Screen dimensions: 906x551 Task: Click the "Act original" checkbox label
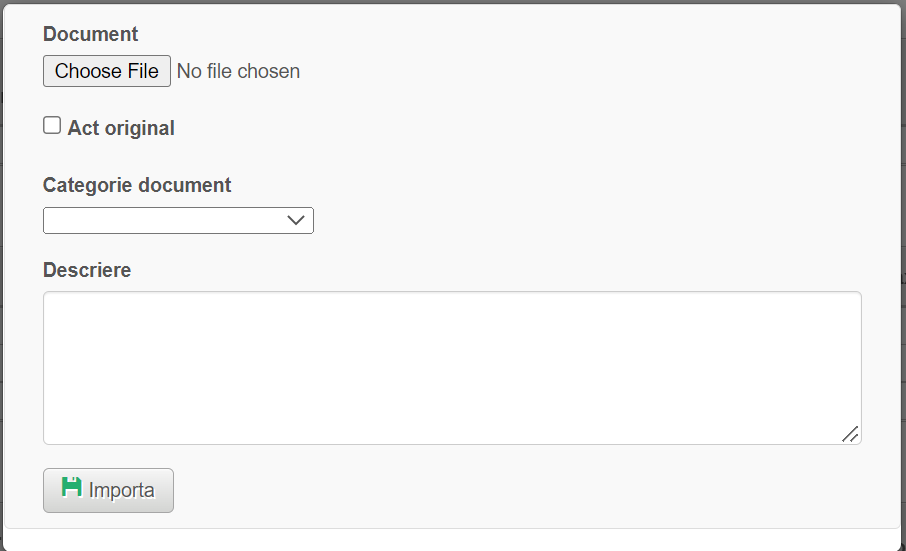pos(121,128)
